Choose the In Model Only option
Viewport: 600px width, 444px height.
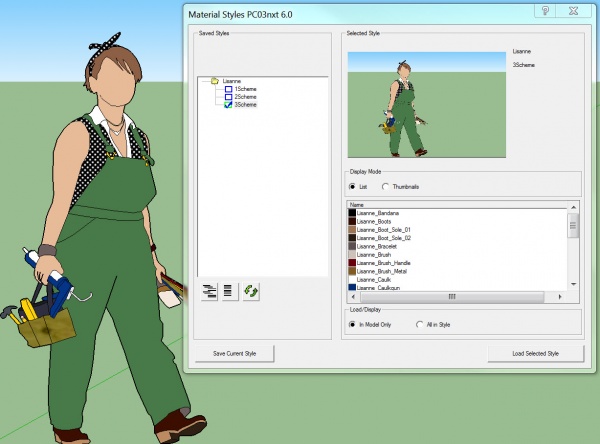(x=352, y=324)
